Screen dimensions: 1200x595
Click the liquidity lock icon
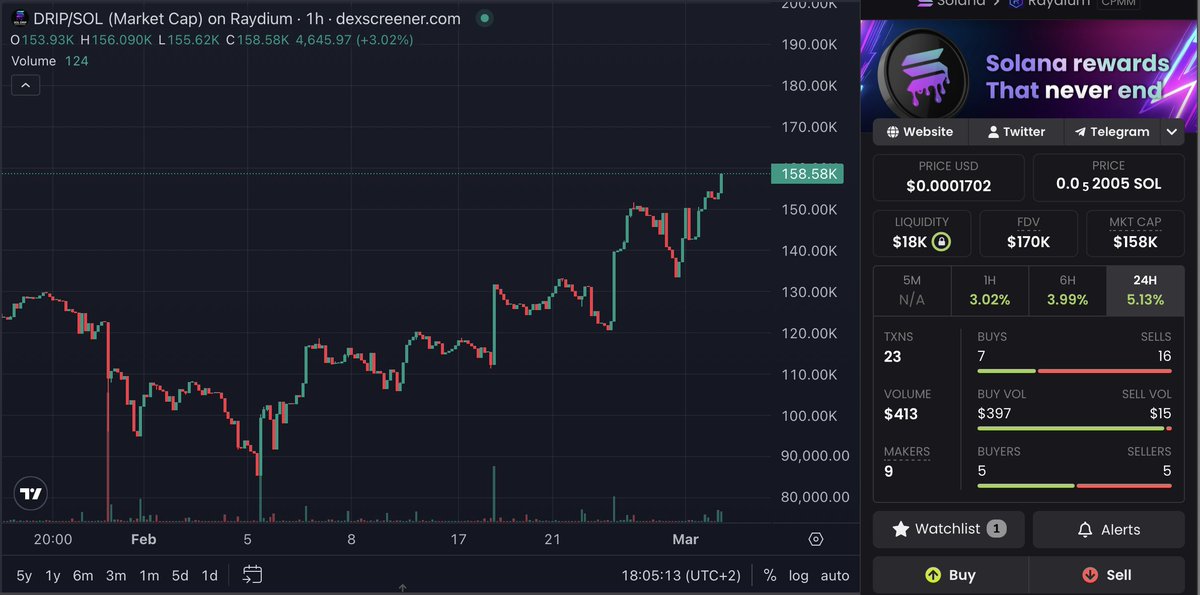[x=940, y=242]
